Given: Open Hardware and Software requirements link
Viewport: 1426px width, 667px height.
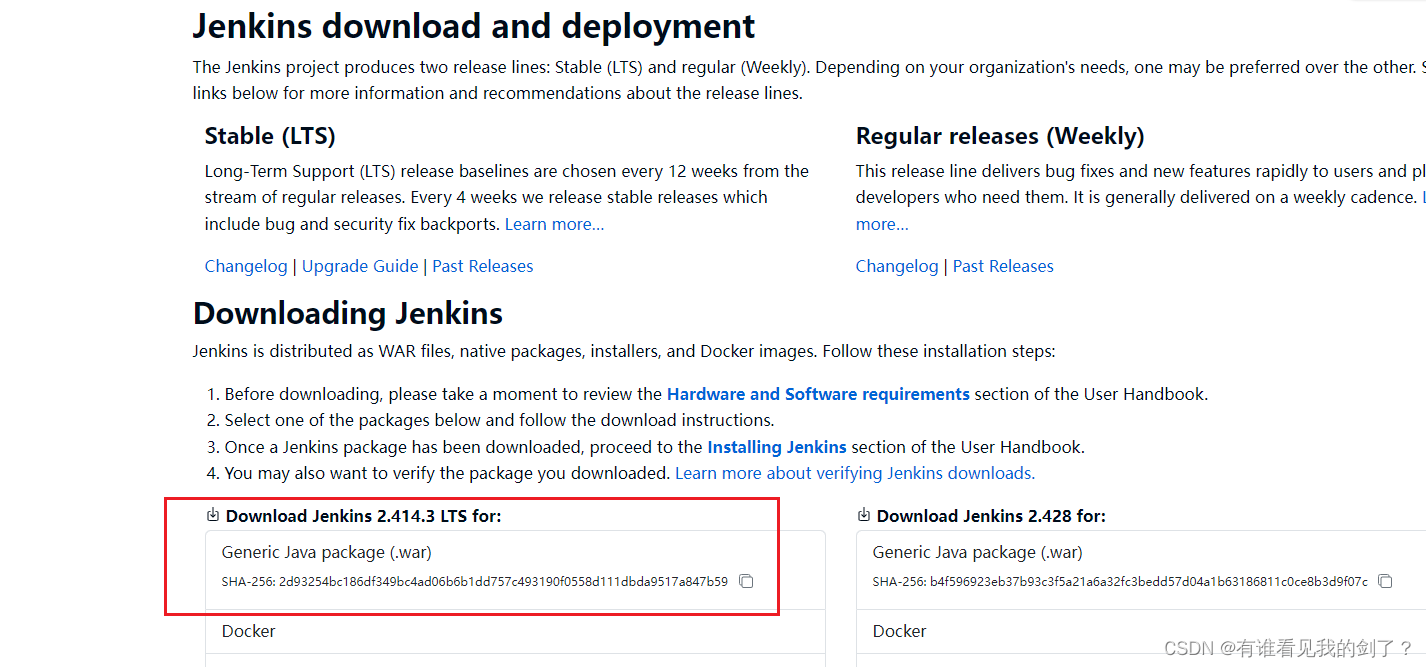Looking at the screenshot, I should pos(818,394).
